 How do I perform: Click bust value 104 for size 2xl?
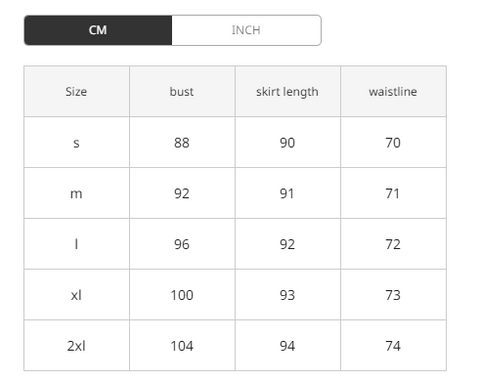182,346
